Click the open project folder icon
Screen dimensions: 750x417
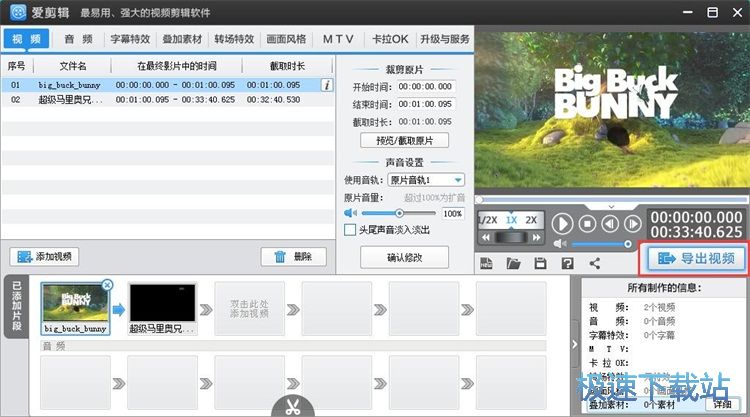coord(513,263)
